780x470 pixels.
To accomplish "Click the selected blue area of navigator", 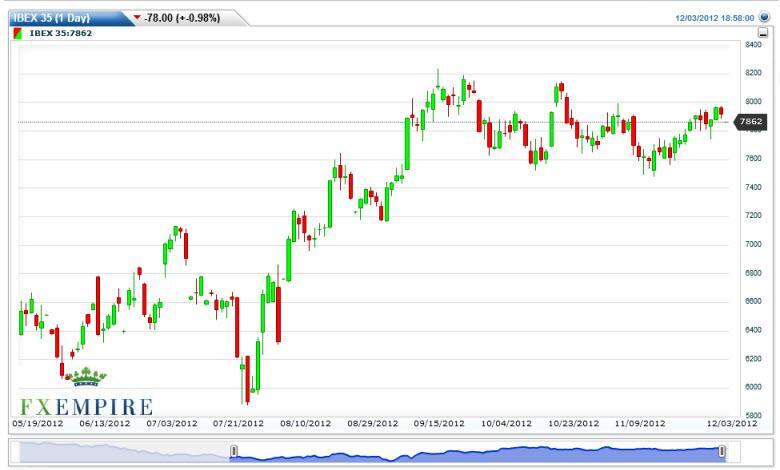I will (x=480, y=452).
